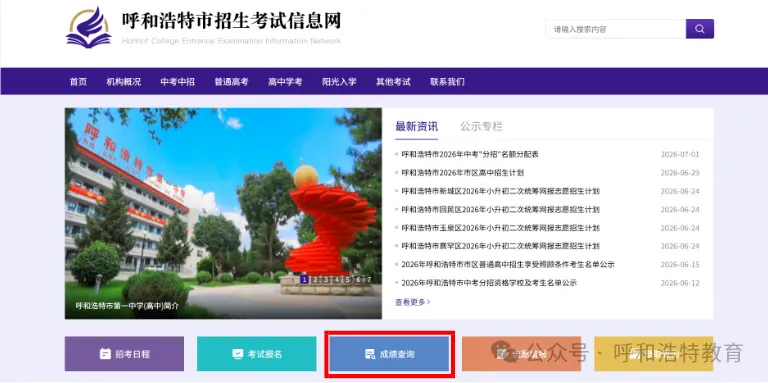Open 赛罕区2026年小升初二次统筹 news item
The width and height of the screenshot is (768, 383).
501,246
